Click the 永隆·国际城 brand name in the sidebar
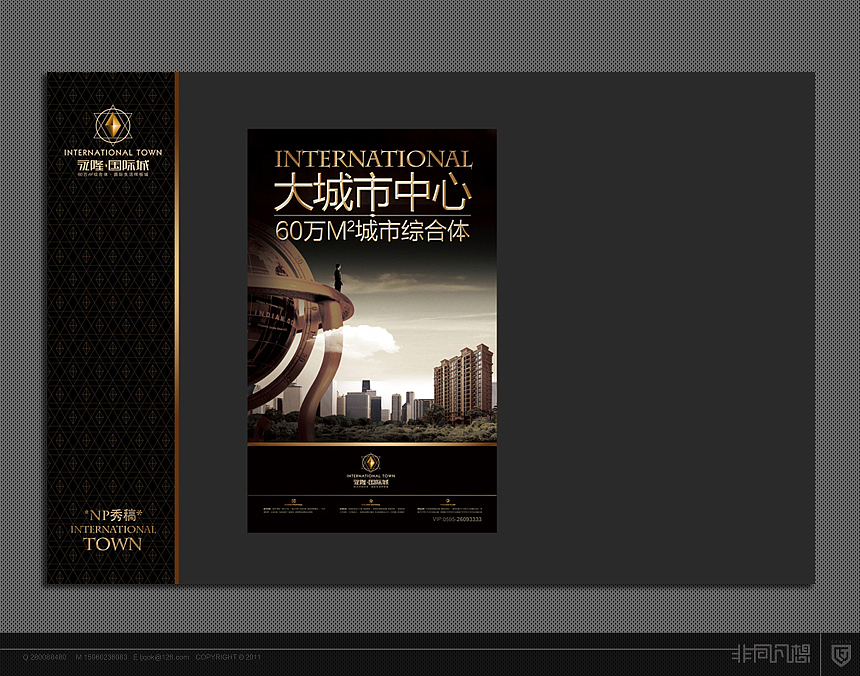Image resolution: width=860 pixels, height=676 pixels. click(x=113, y=165)
